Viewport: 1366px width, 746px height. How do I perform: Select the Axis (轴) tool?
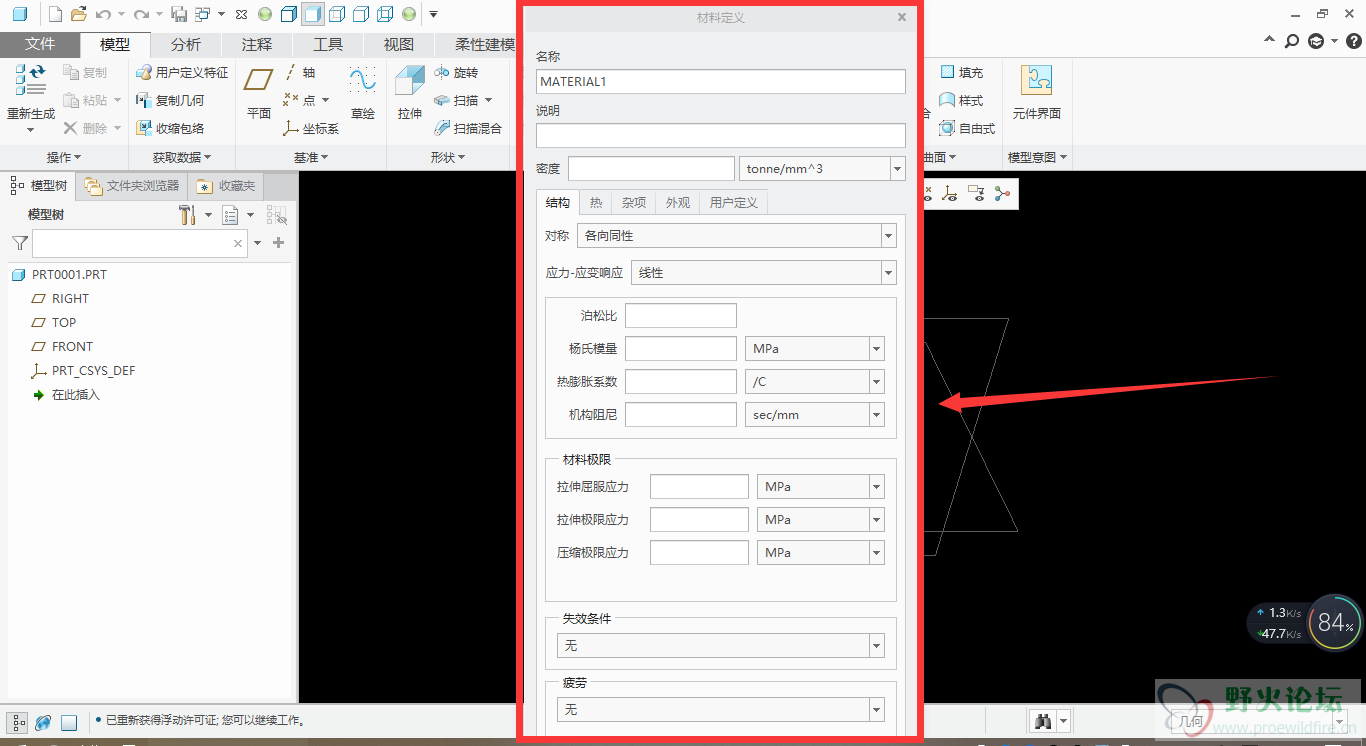click(x=300, y=72)
